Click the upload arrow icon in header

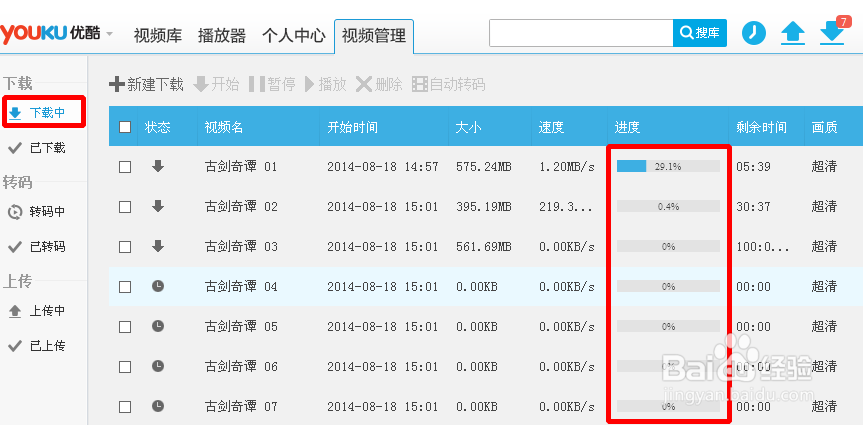(x=793, y=34)
